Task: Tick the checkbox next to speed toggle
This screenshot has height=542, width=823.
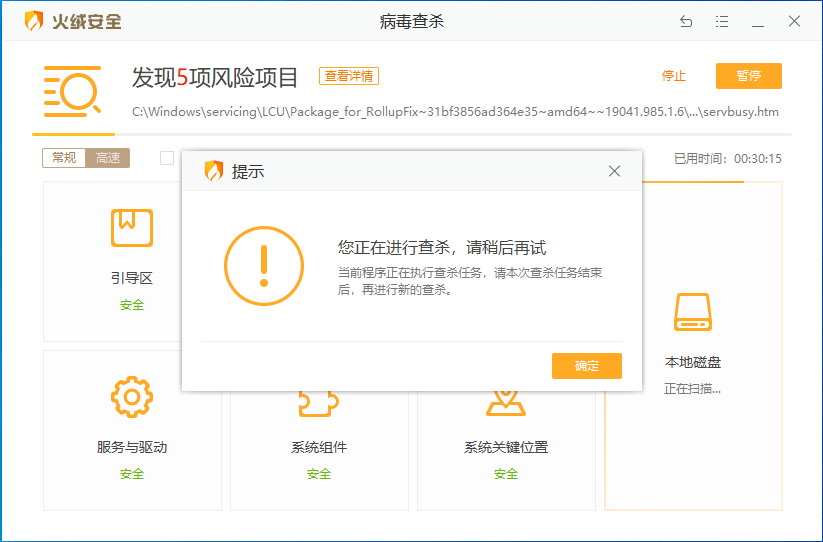Action: (167, 158)
